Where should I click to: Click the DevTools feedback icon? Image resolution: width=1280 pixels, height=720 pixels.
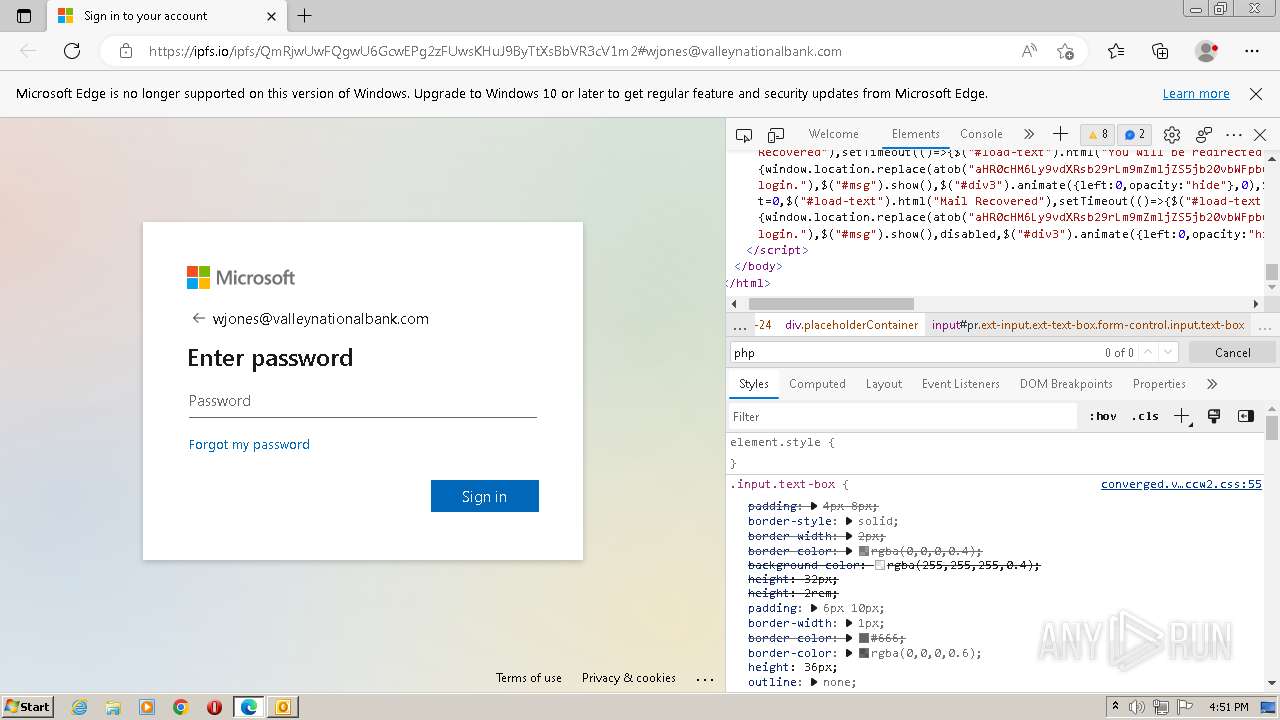coord(1204,134)
